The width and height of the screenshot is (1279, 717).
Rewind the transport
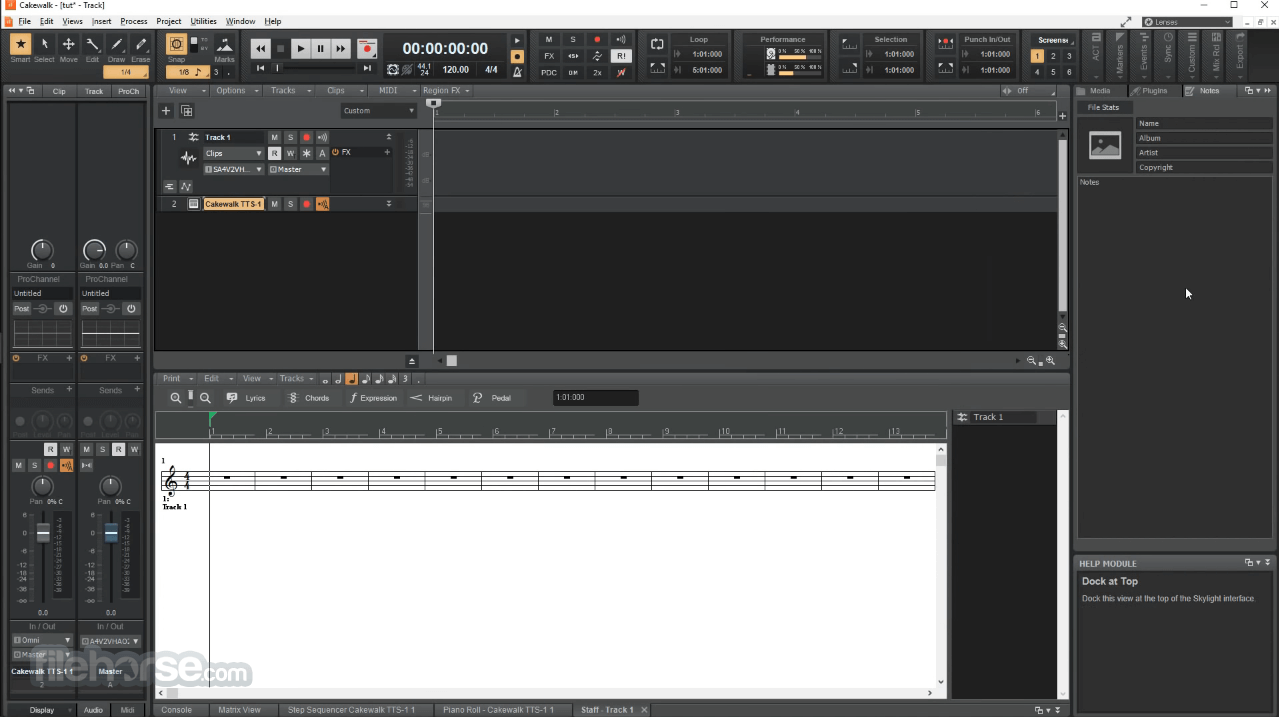tap(260, 48)
